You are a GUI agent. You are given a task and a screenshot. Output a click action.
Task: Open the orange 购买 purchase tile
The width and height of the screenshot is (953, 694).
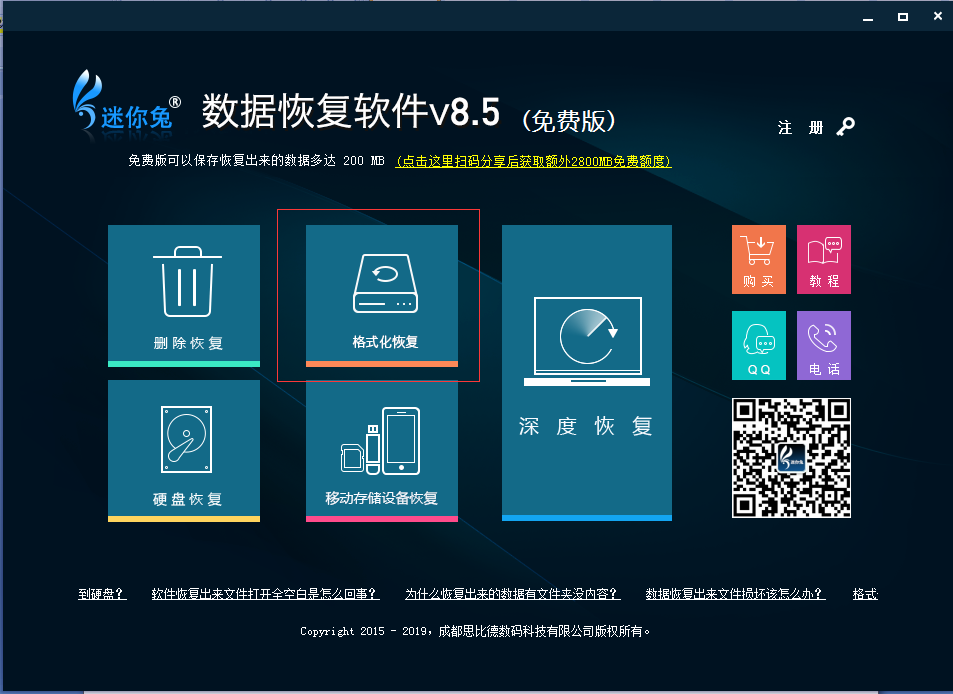[759, 259]
